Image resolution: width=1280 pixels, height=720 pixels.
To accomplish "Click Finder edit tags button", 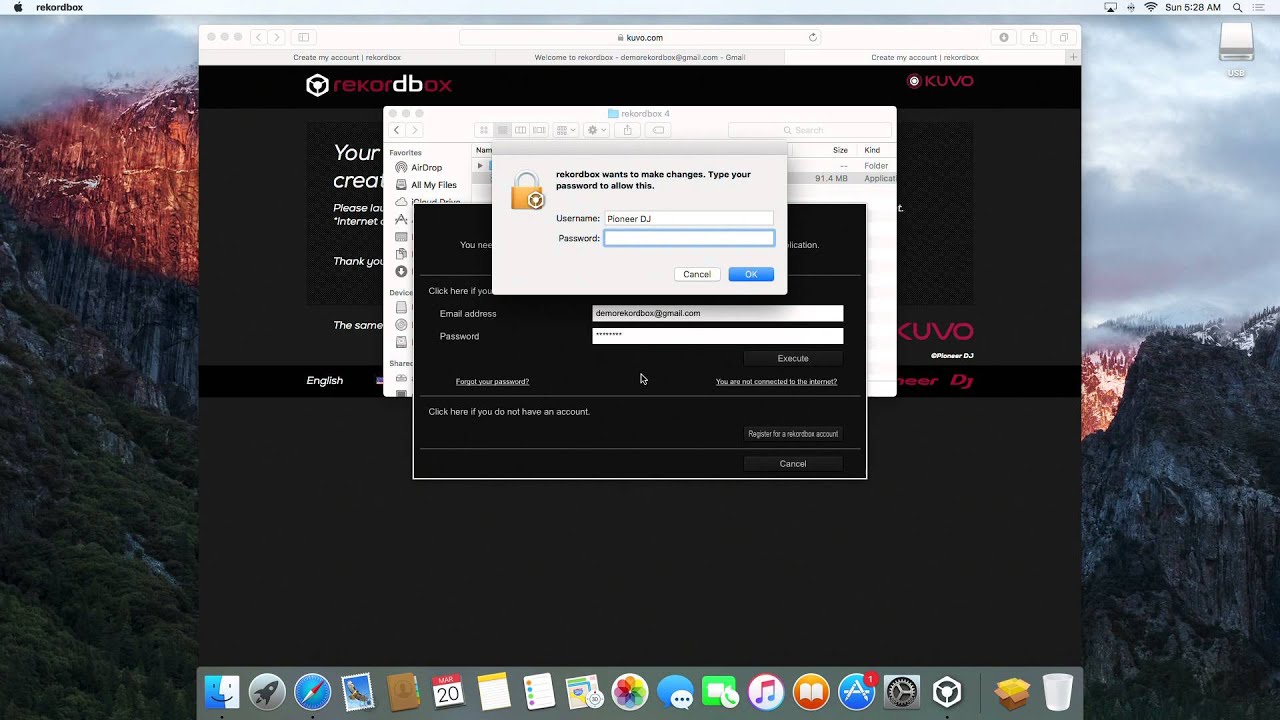I will 659,130.
